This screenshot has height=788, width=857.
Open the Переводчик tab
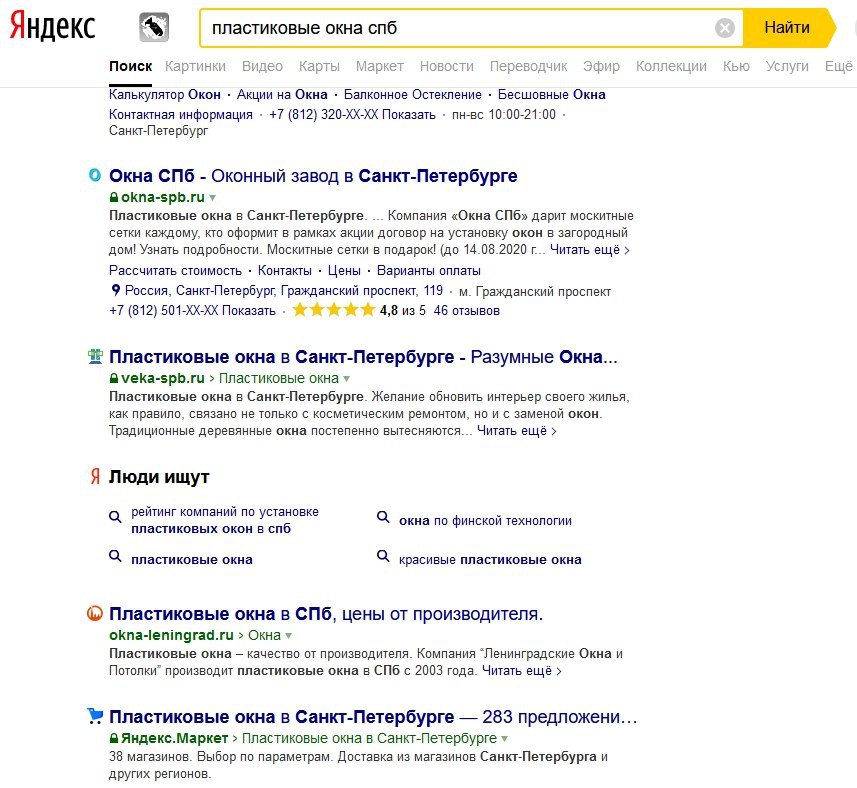click(x=529, y=66)
